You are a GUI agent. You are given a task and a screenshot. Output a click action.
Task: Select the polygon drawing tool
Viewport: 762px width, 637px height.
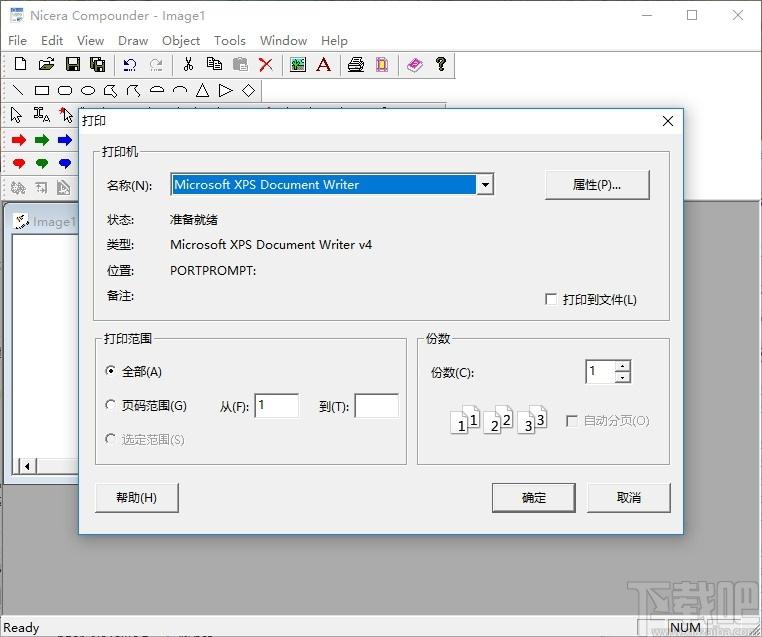(110, 90)
